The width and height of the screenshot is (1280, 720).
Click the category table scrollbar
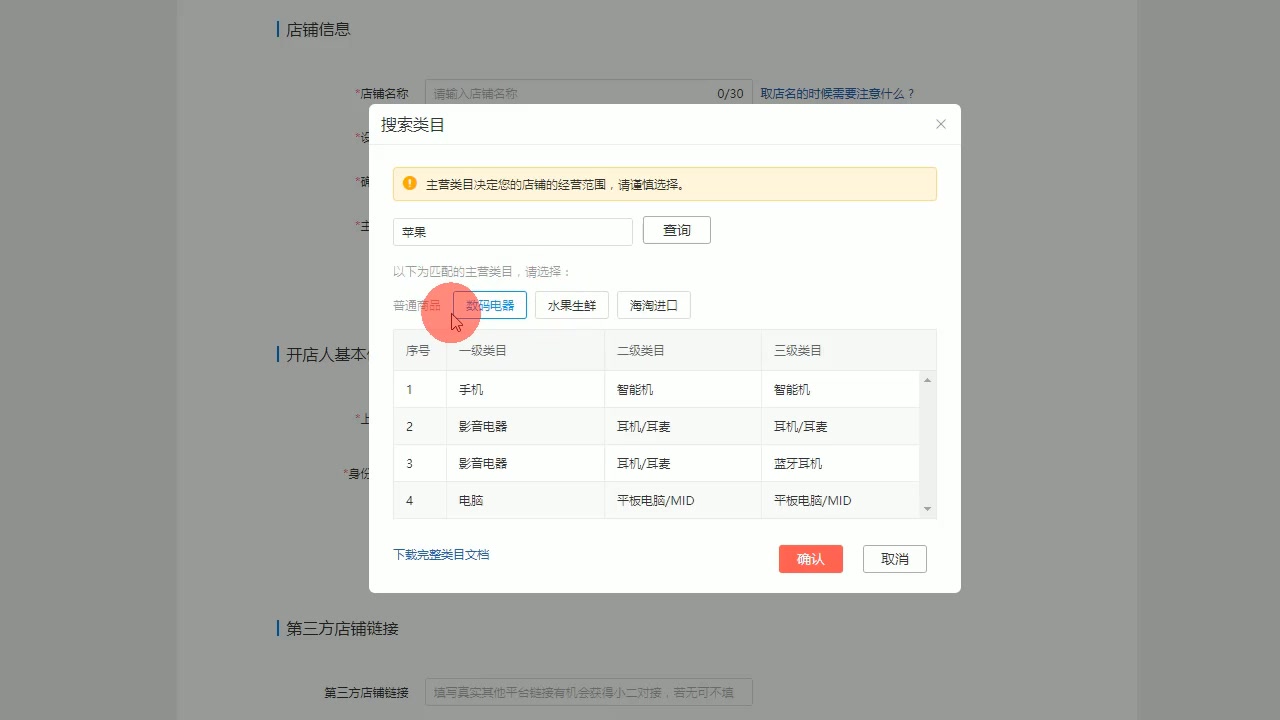coord(927,440)
